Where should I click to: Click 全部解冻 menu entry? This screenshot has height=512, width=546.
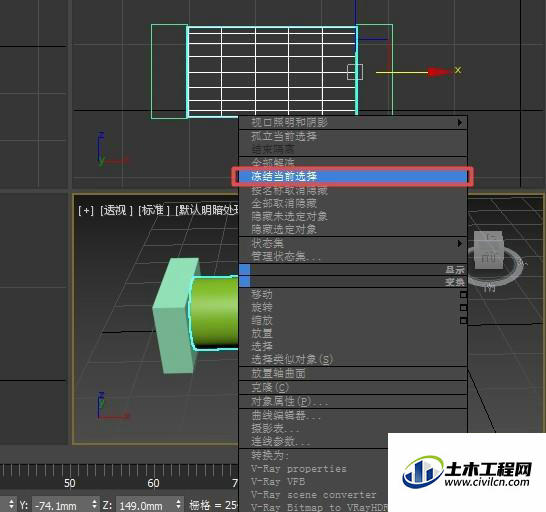pos(353,162)
